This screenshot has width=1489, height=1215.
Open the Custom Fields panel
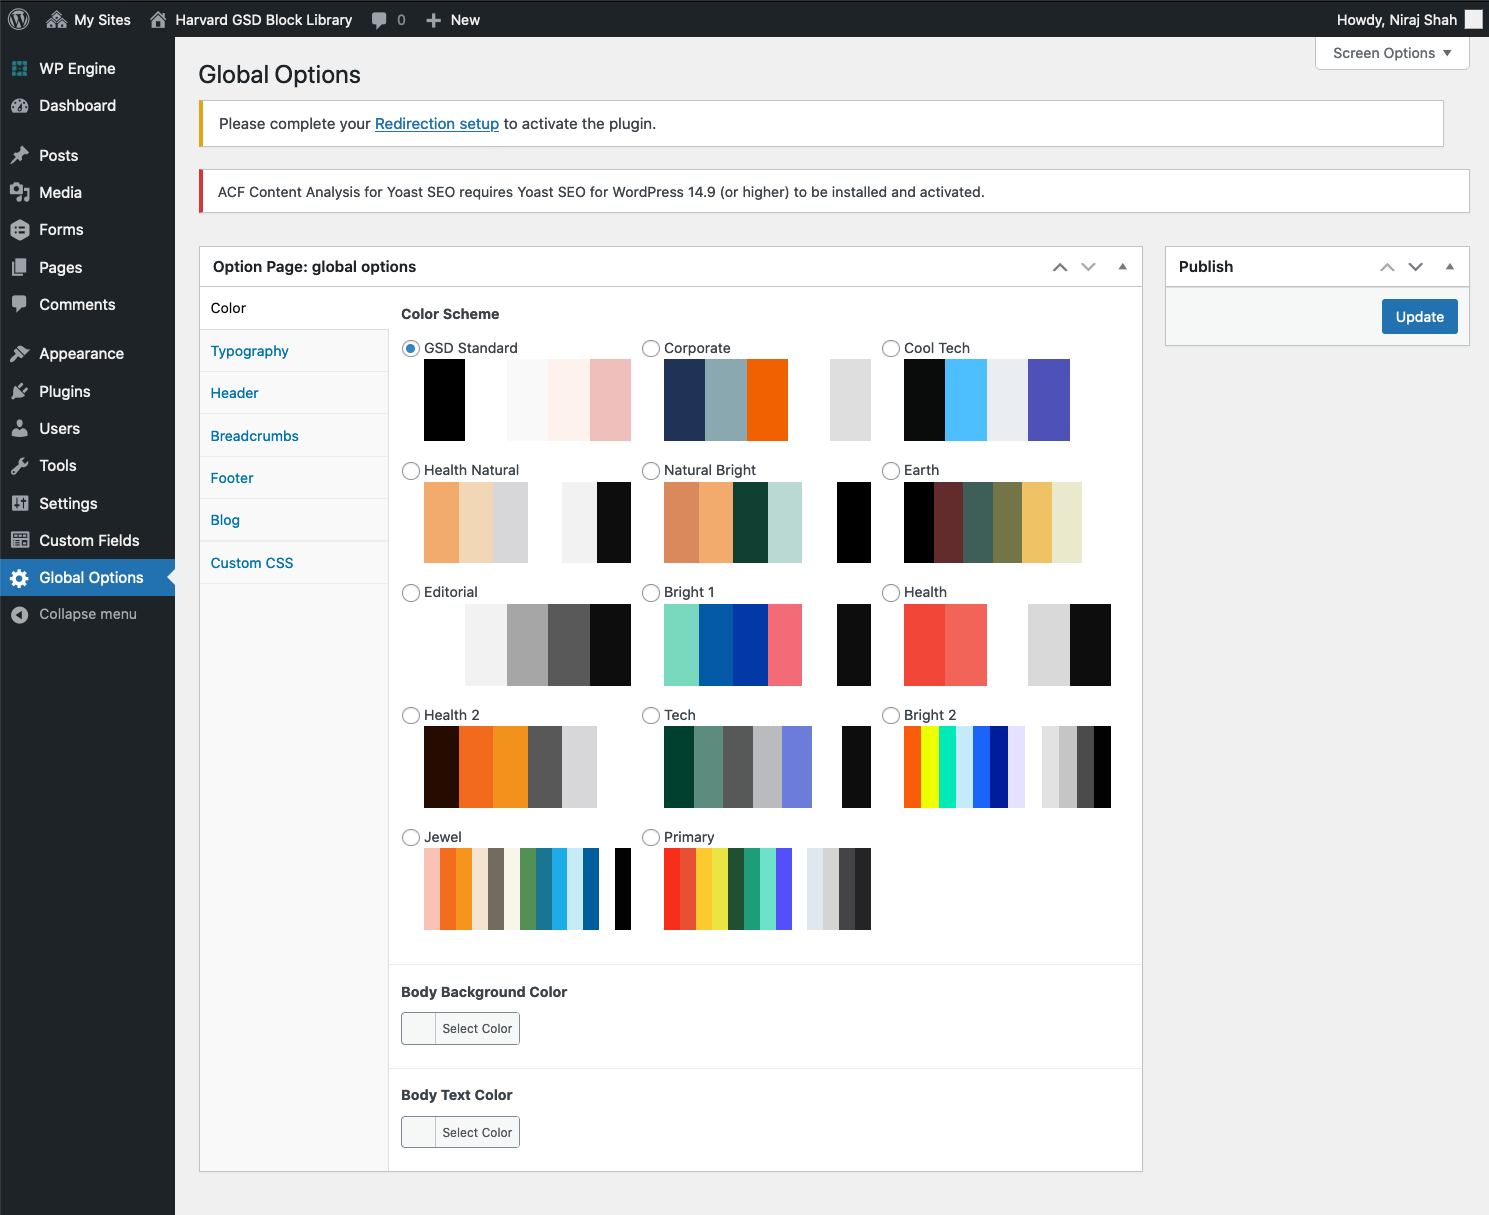point(89,540)
